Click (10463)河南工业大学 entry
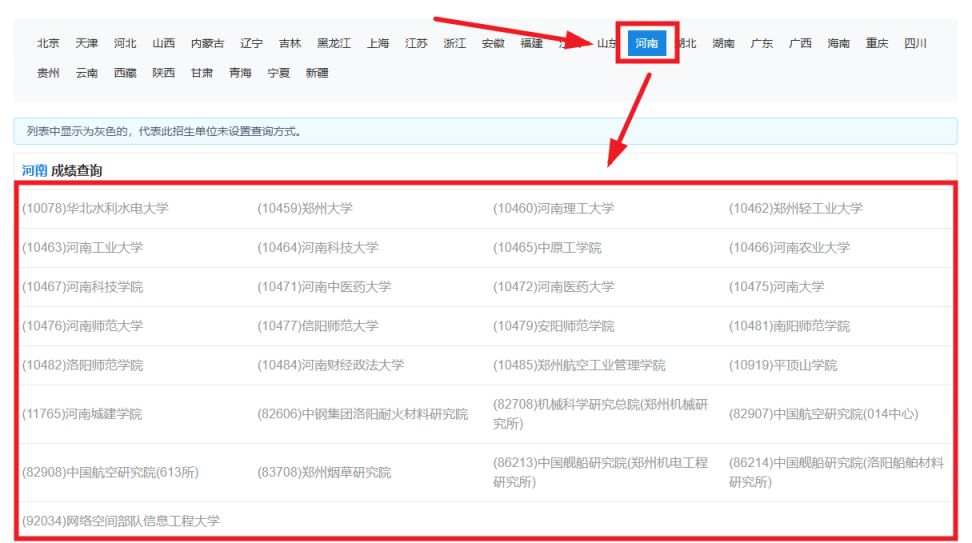 pyautogui.click(x=82, y=247)
